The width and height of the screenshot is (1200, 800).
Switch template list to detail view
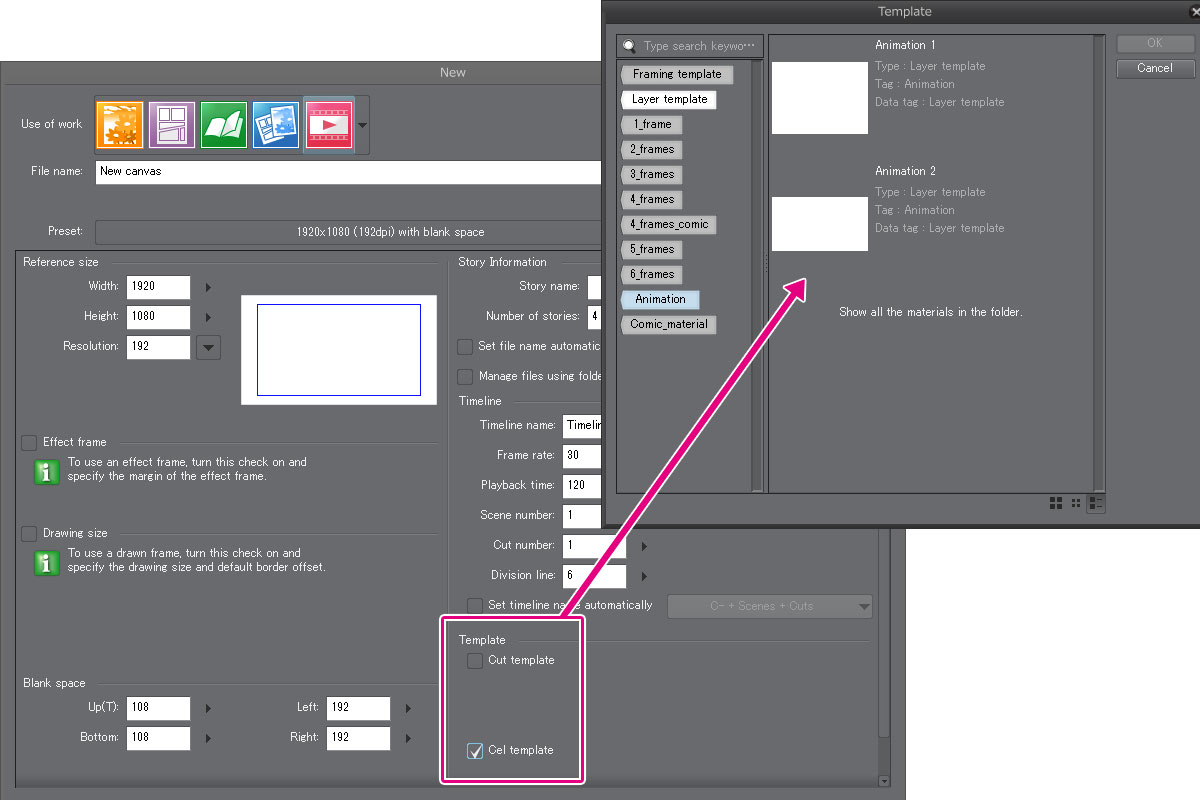(1096, 503)
